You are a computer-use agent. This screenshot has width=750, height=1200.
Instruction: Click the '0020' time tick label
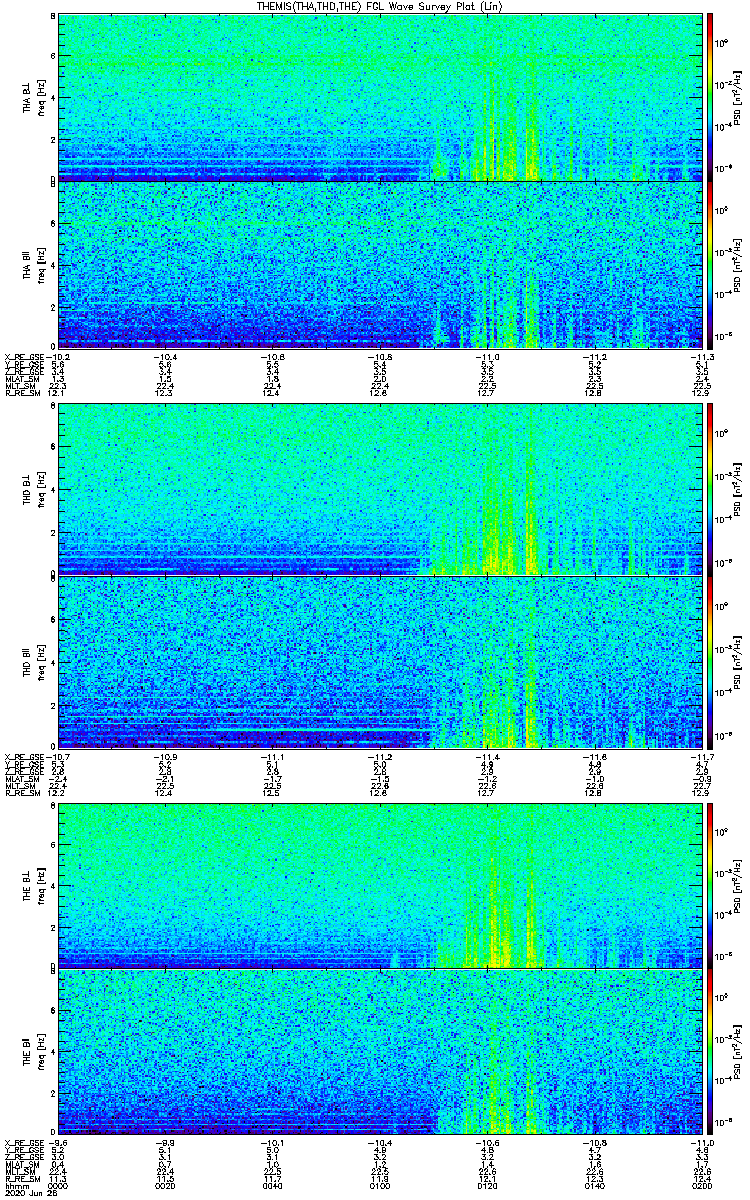pyautogui.click(x=164, y=1185)
